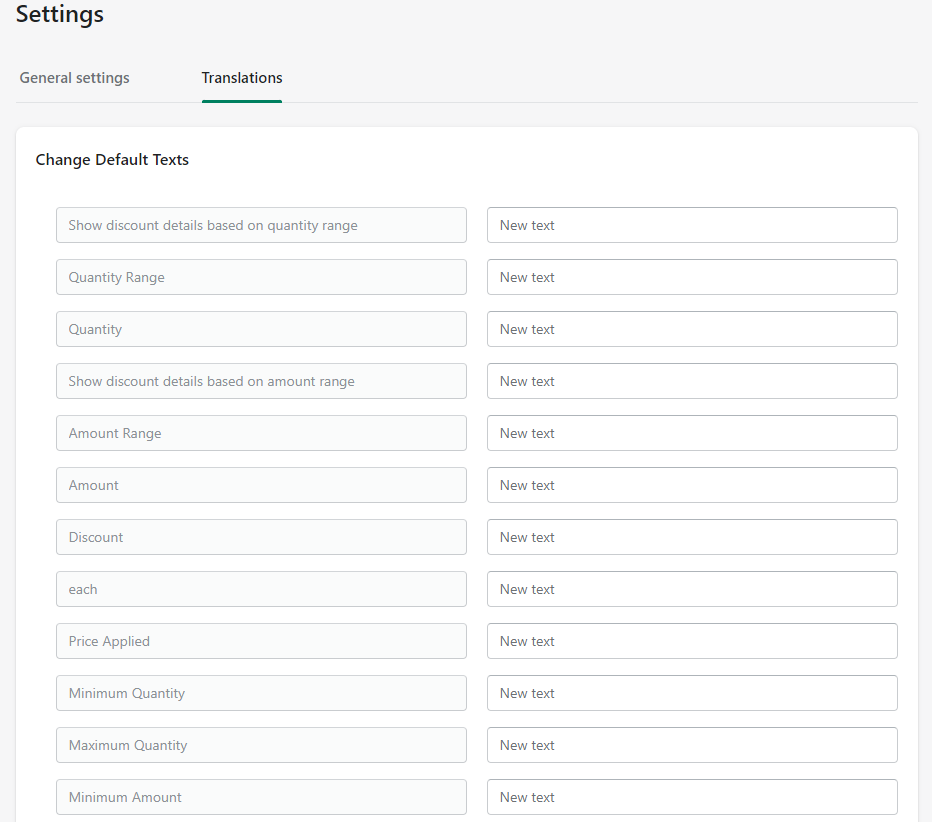Image resolution: width=932 pixels, height=822 pixels.
Task: Focus New text field beside Quantity Range
Action: (692, 277)
